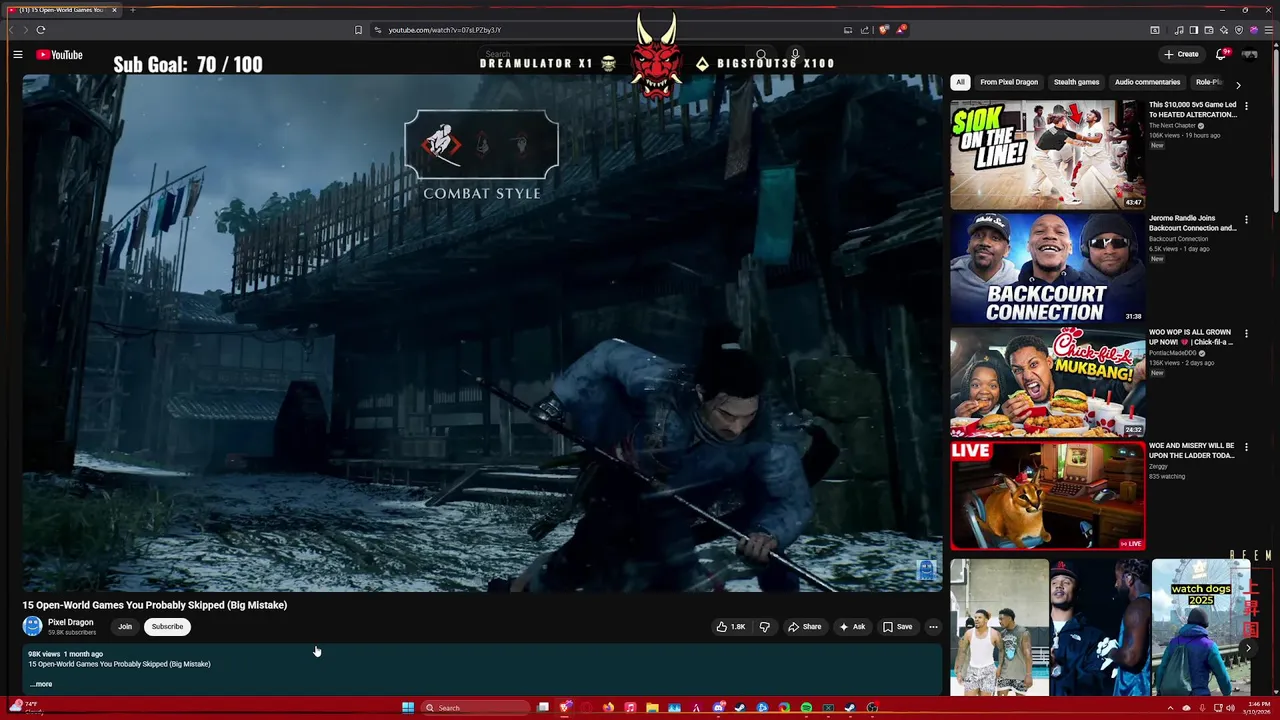Viewport: 1280px width, 720px height.
Task: Open Windows Start menu
Action: tap(408, 708)
